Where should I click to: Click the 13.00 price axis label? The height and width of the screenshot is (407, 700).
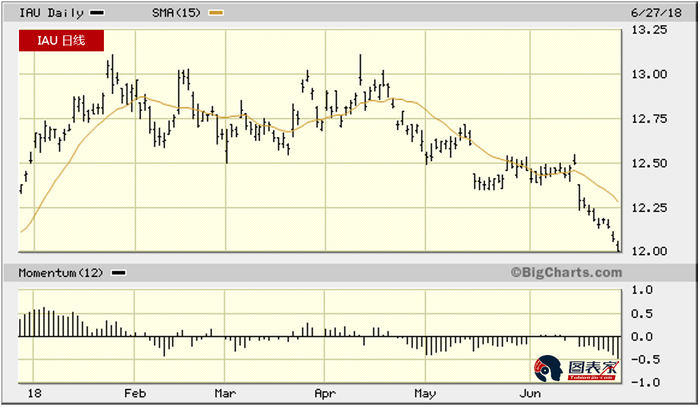coord(649,74)
